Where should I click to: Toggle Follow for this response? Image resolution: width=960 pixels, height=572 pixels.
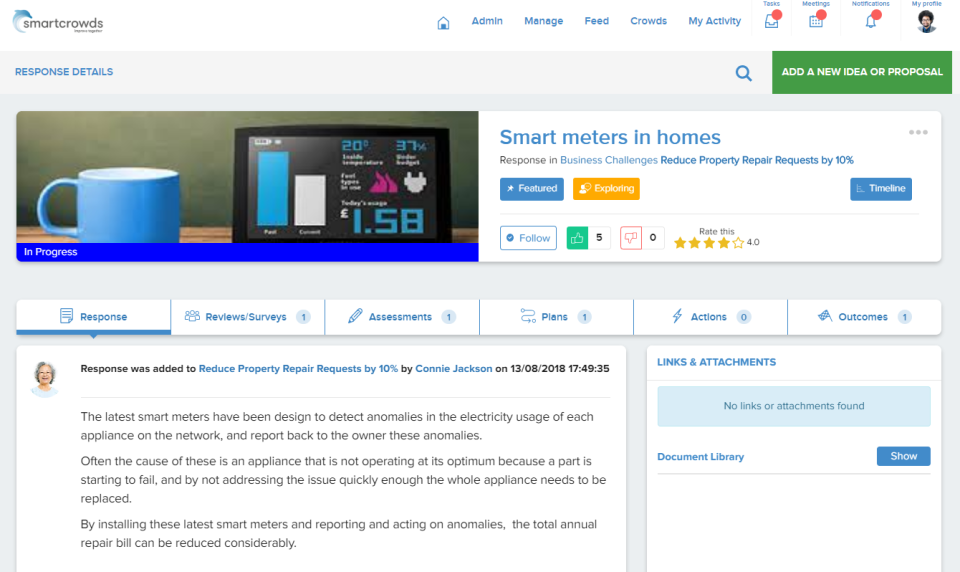528,238
